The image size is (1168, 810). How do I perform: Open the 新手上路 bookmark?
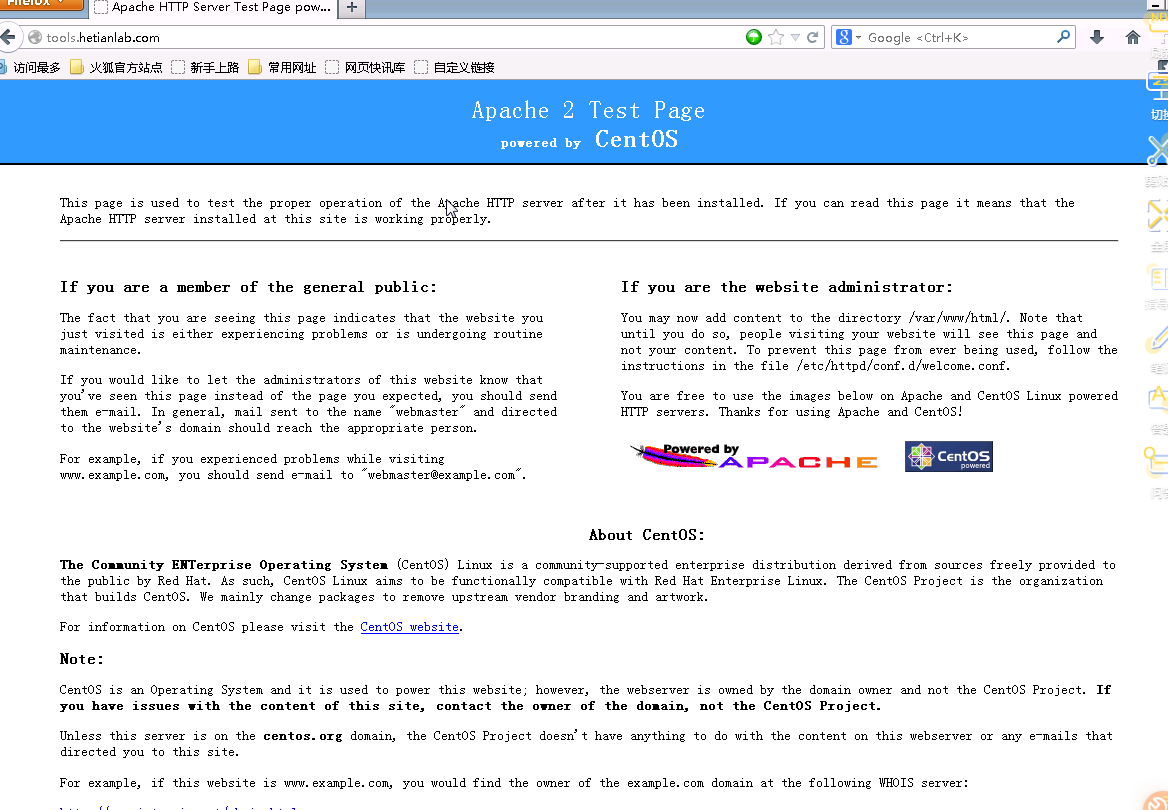206,68
